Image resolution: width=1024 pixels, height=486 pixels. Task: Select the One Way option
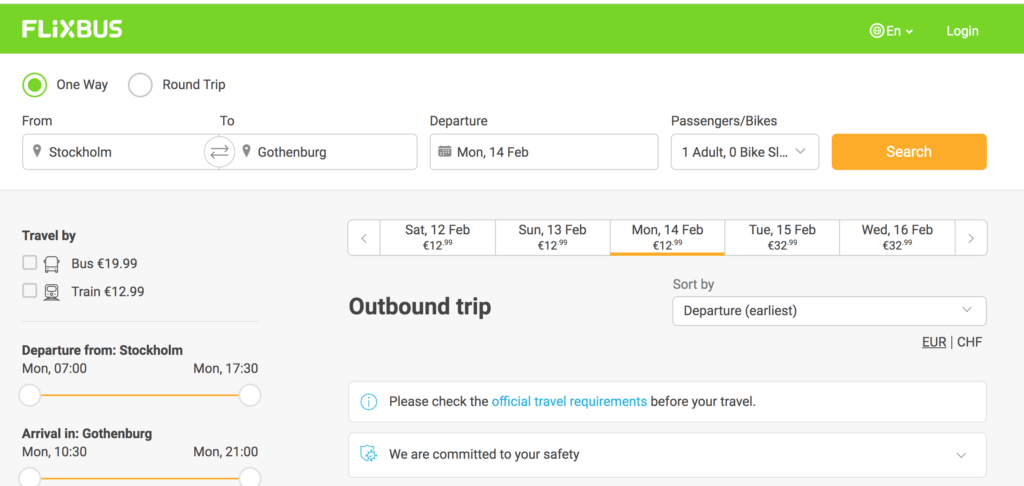(35, 85)
